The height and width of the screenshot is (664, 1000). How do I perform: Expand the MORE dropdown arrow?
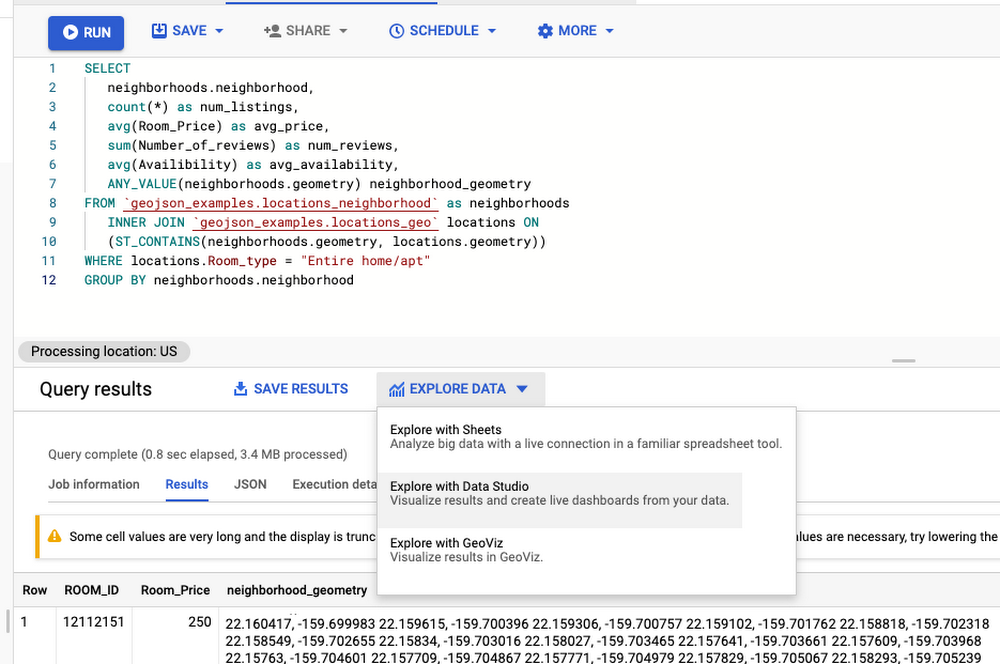609,31
